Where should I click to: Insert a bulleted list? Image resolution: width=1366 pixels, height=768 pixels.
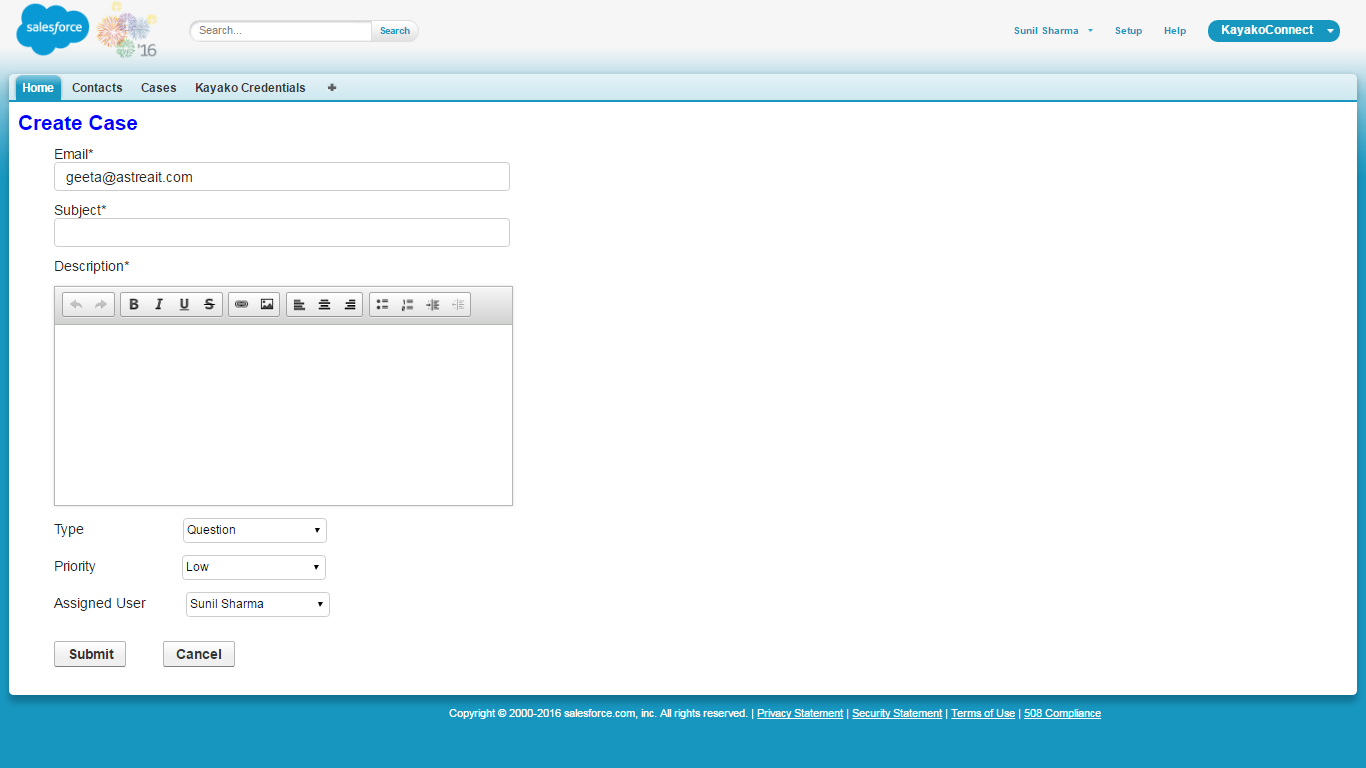pos(382,305)
